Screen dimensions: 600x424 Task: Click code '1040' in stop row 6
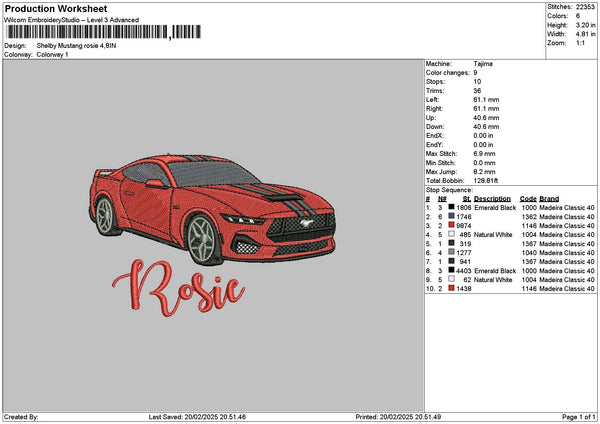529,253
